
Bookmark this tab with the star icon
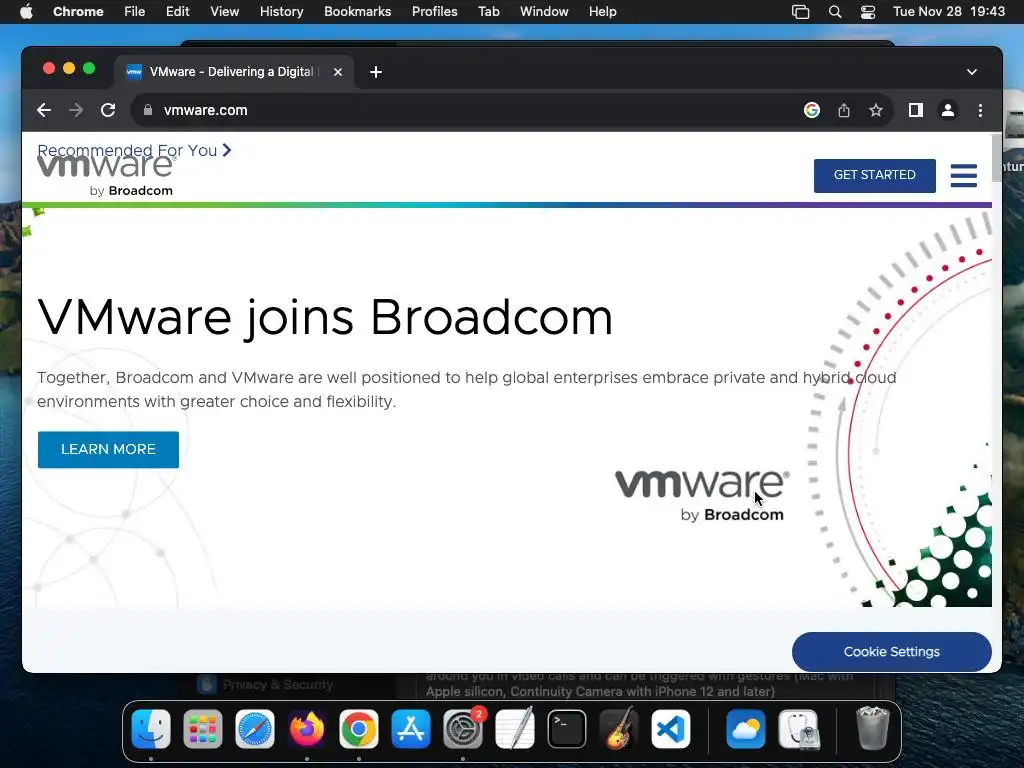[x=876, y=110]
